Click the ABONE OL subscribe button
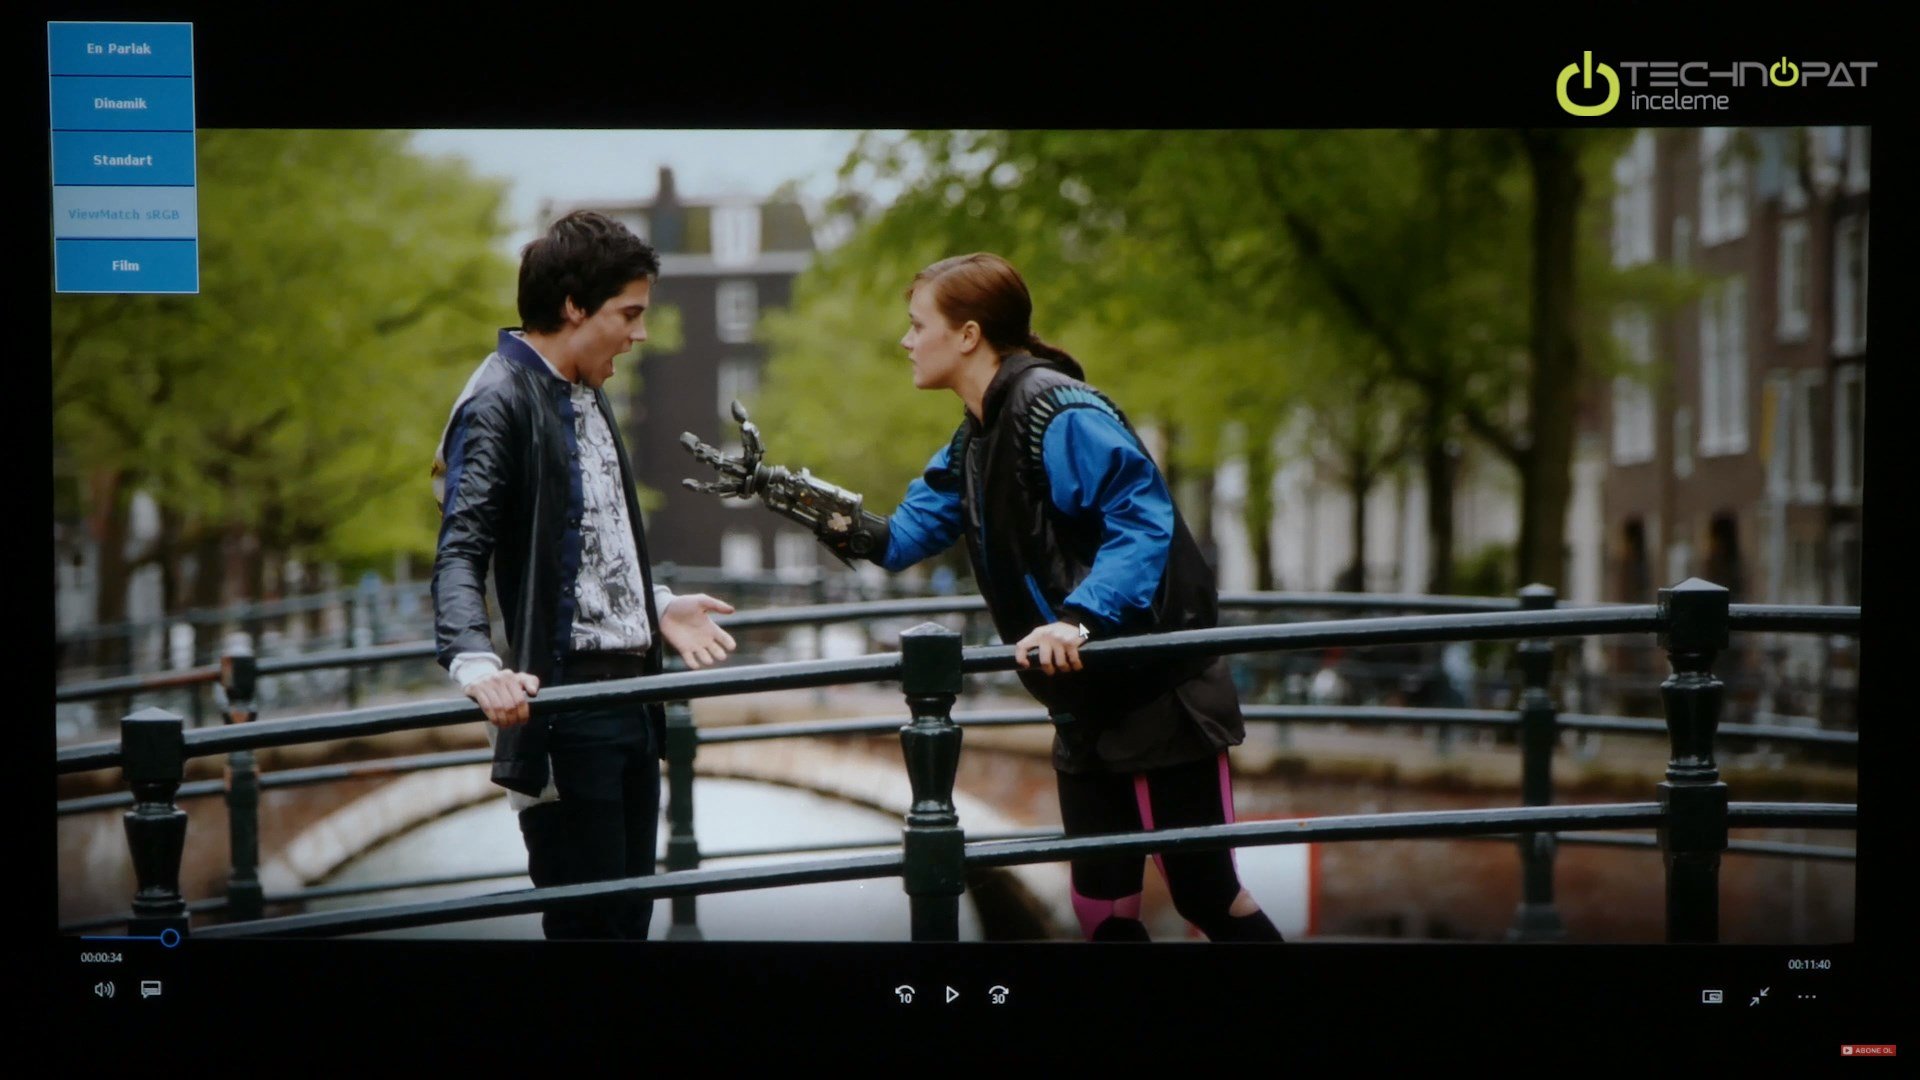The width and height of the screenshot is (1920, 1080). (1868, 1050)
